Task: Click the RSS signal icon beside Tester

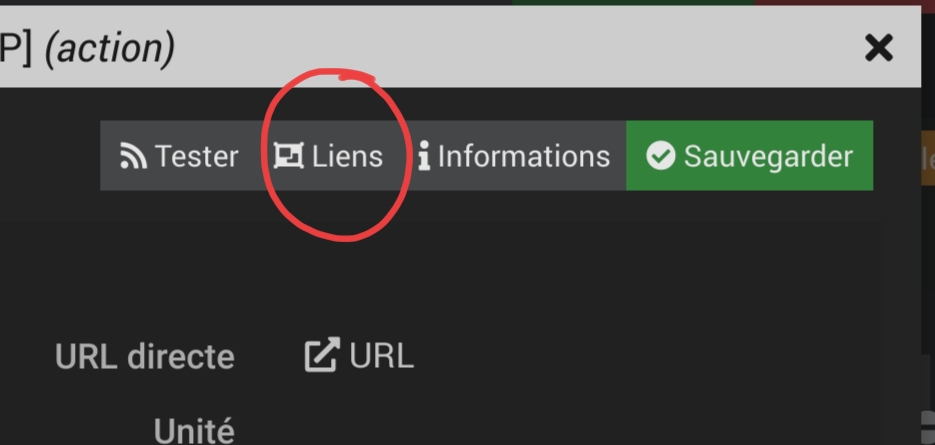Action: (132, 157)
